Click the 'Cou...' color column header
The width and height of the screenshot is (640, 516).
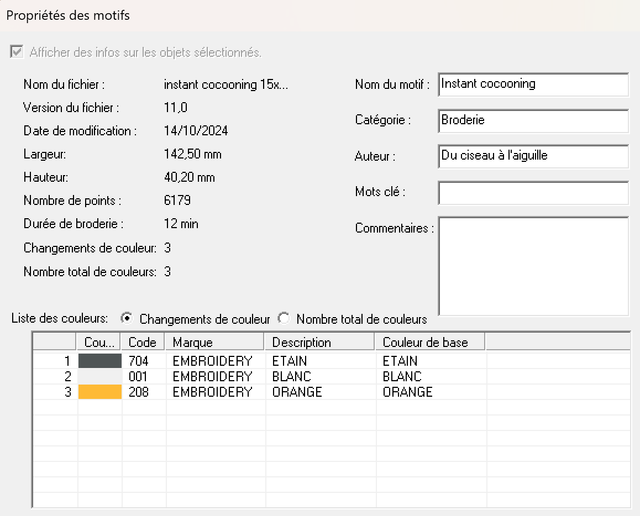point(100,343)
